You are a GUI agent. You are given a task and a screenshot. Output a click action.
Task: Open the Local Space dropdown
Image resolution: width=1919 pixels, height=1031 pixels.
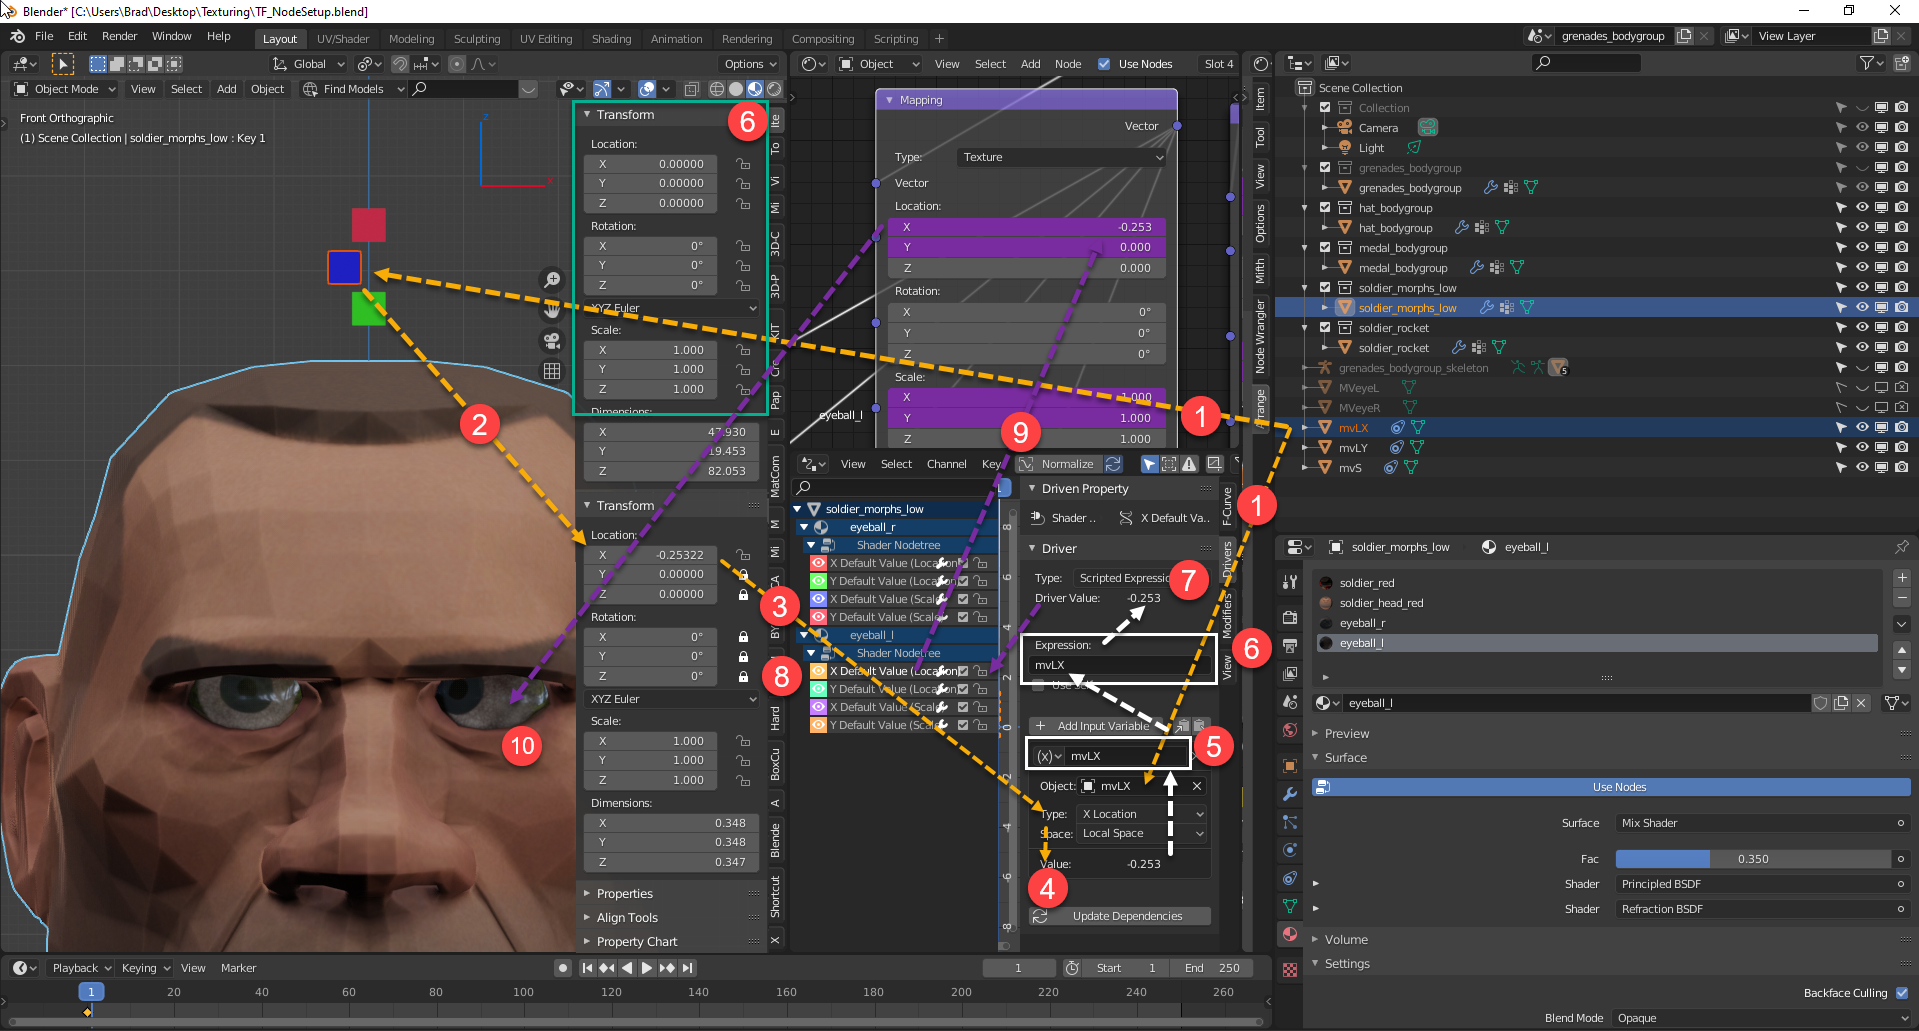coord(1142,833)
